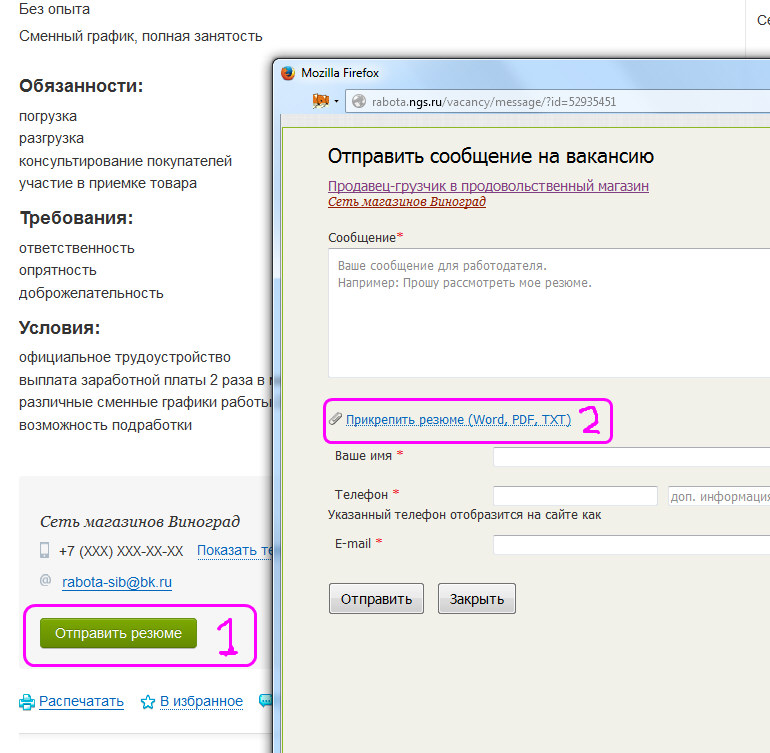Screen dimensions: 770x753
Task: Click the printer icon near Распечатать
Action: 27,702
